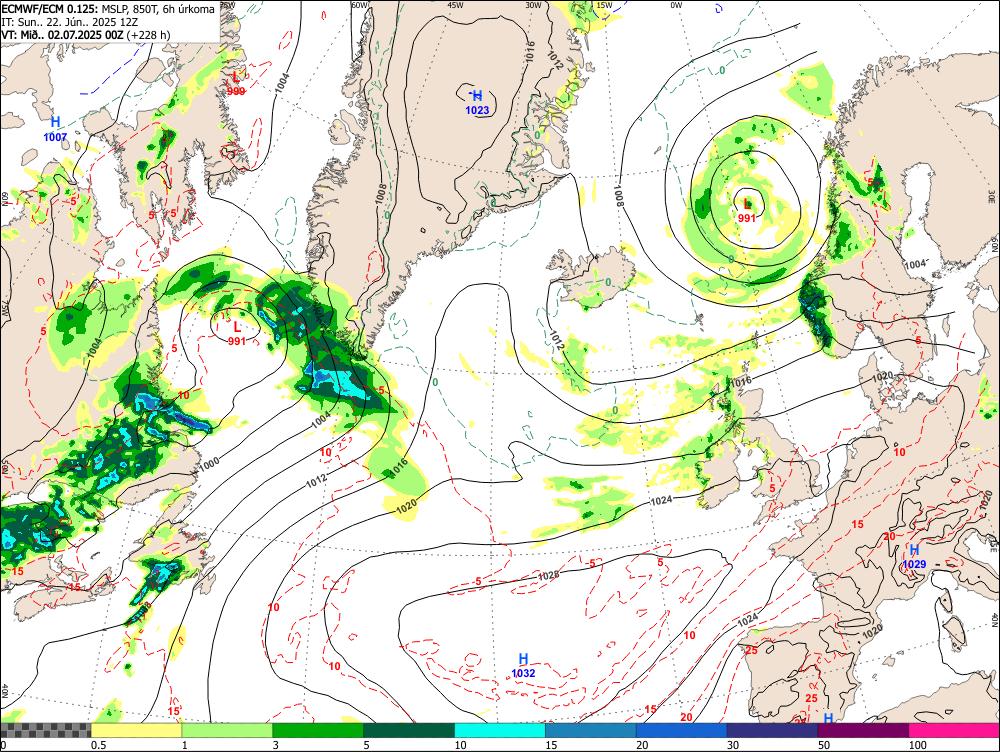
Task: Click the 1008 isobar label north of Iceland
Action: (x=619, y=196)
